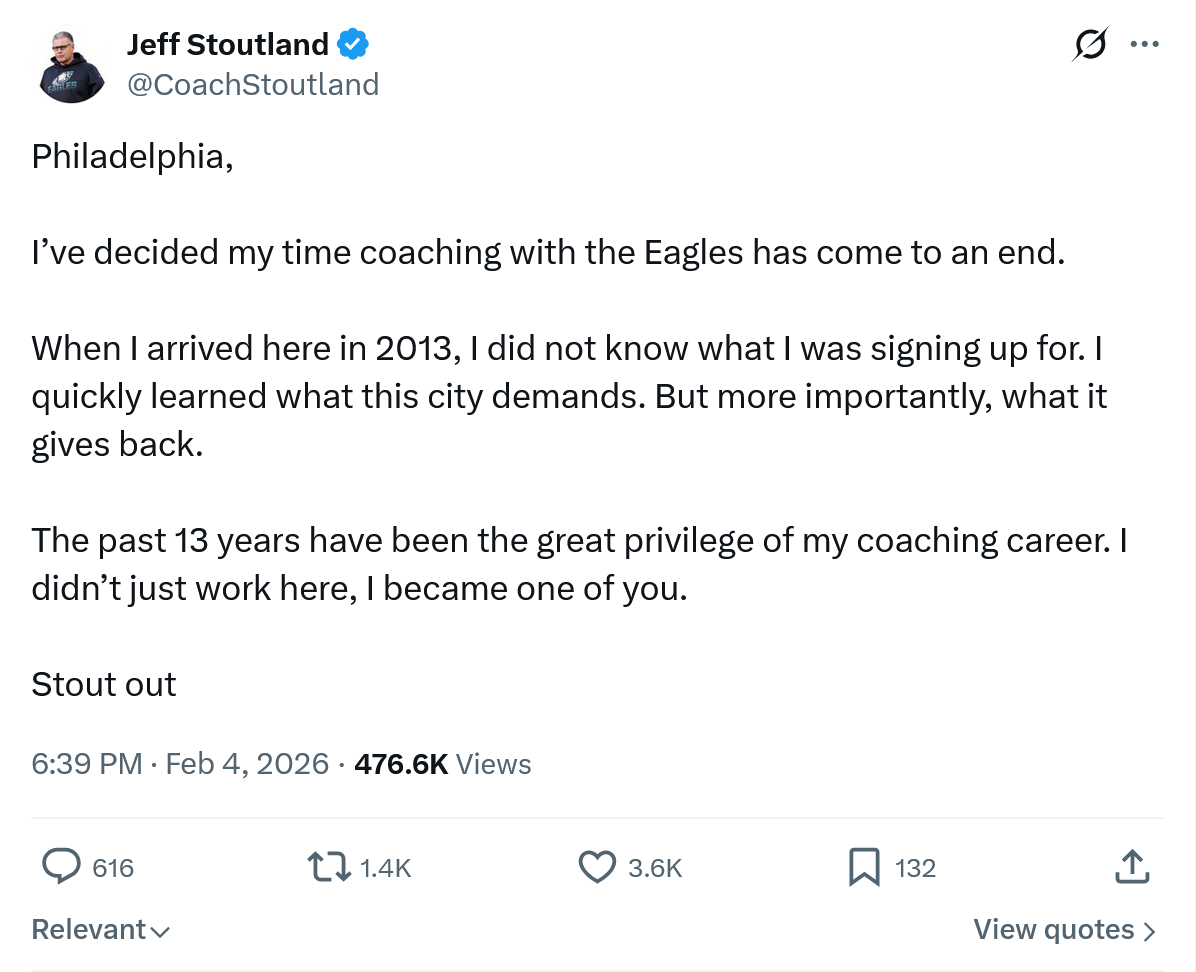1196x972 pixels.
Task: Open @CoachStoutland's profile from the handle
Action: tap(253, 84)
